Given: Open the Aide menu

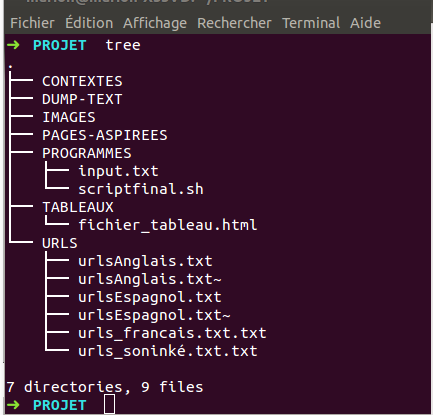Looking at the screenshot, I should click(x=365, y=23).
